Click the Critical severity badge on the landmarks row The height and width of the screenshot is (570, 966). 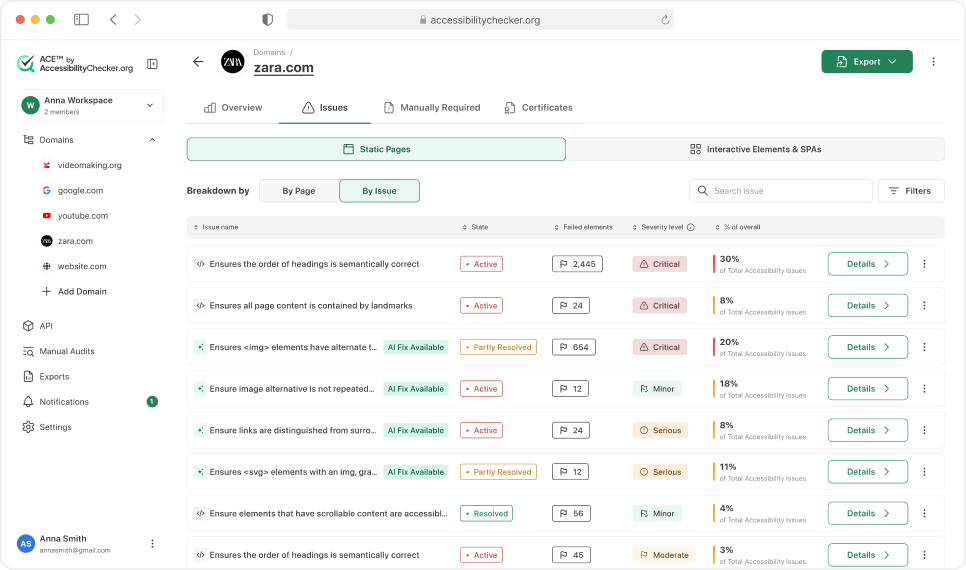tap(660, 306)
